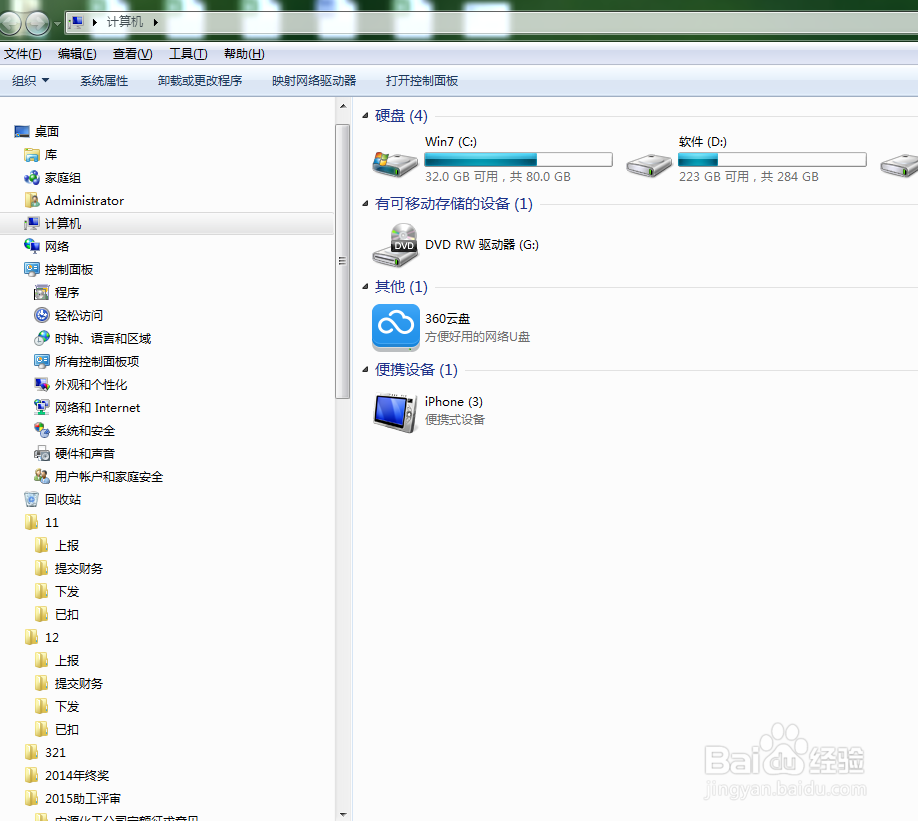The height and width of the screenshot is (821, 918).
Task: Open the iPhone portable device
Action: click(x=454, y=401)
